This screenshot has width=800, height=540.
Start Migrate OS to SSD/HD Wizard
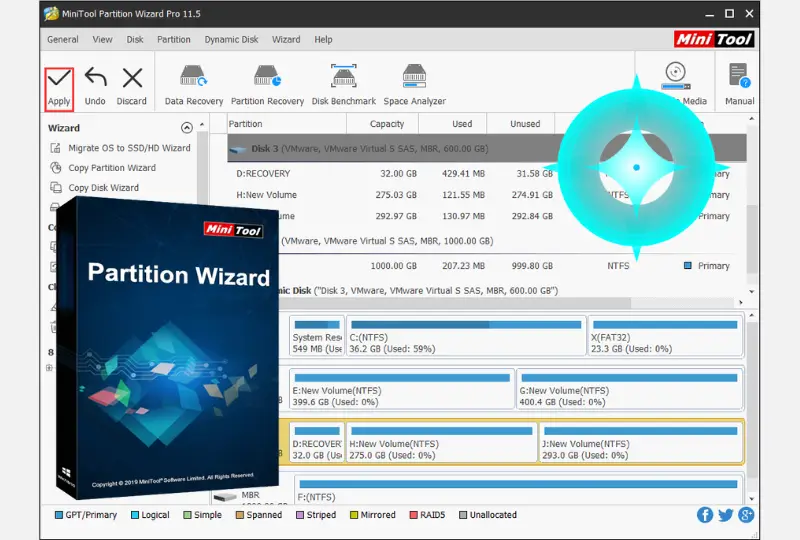120,148
